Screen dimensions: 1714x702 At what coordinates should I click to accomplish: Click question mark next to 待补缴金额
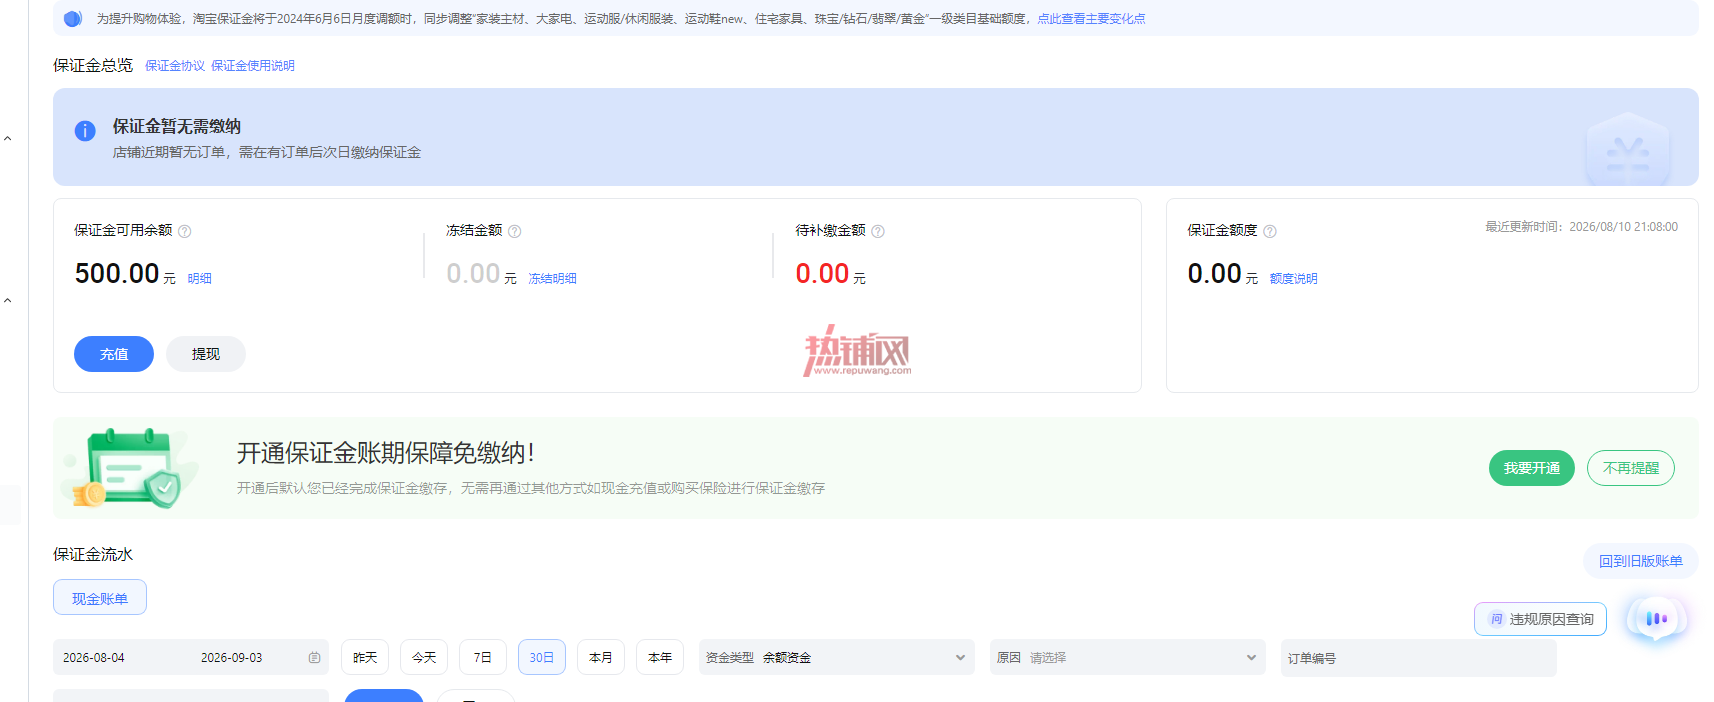point(878,231)
